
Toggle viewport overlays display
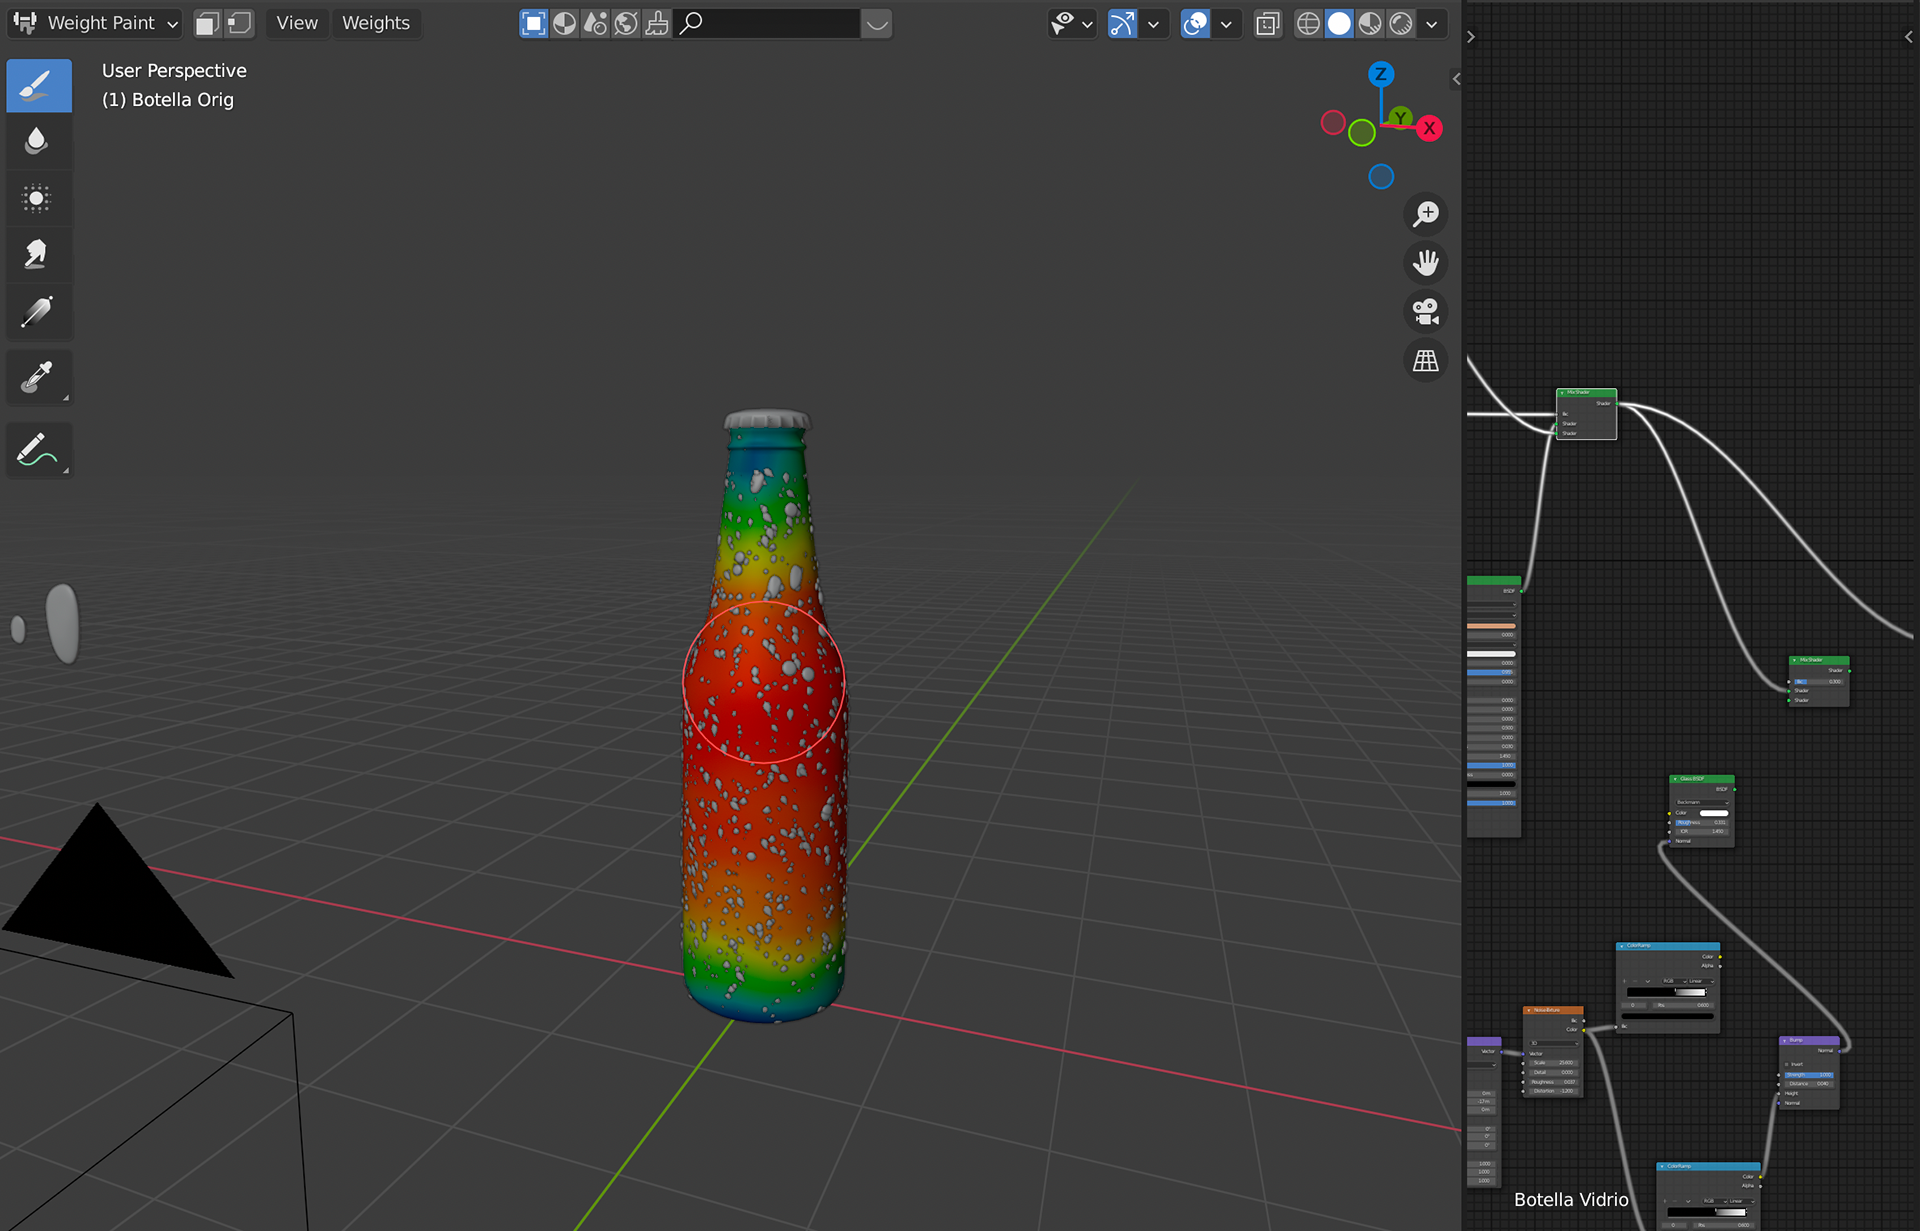coord(1195,23)
